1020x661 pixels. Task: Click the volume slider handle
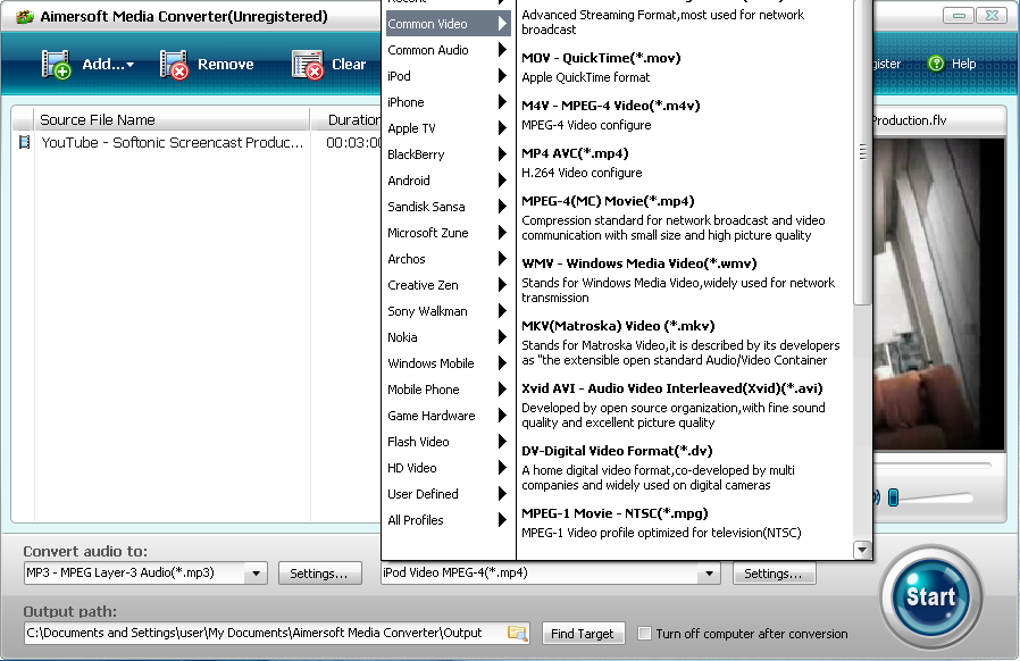[893, 498]
